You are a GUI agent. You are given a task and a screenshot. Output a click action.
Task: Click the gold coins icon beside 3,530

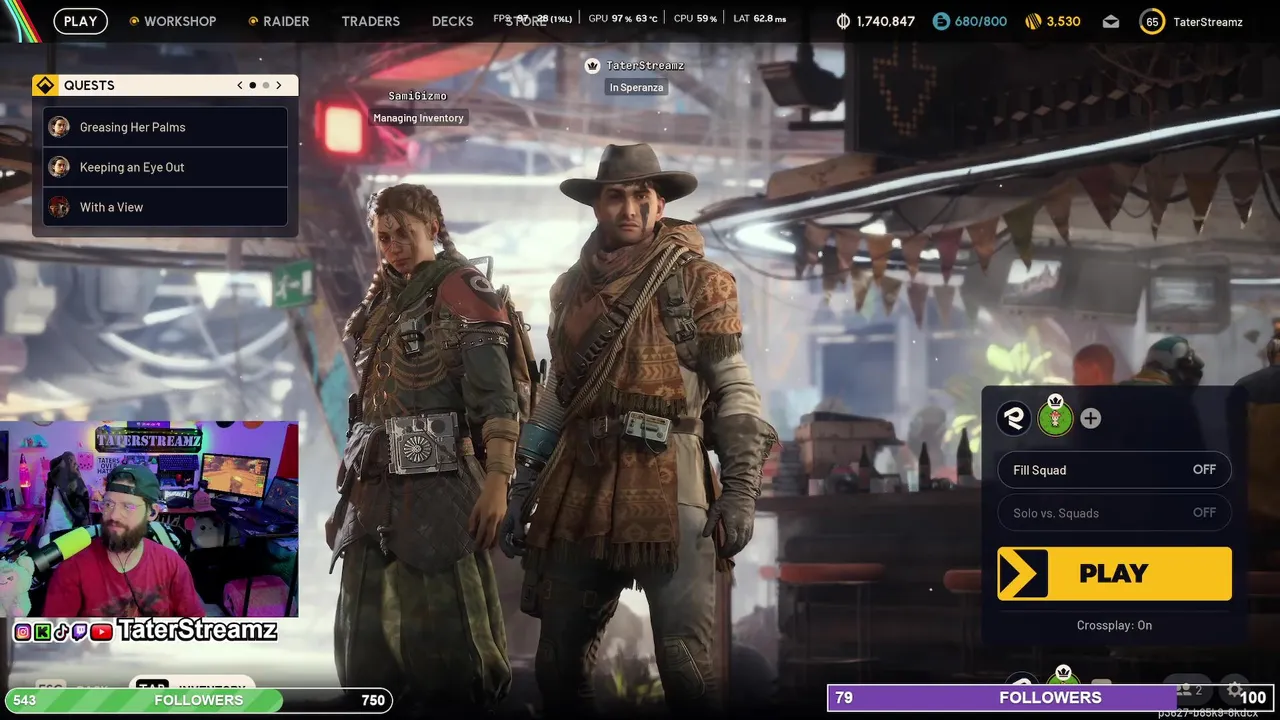pyautogui.click(x=1033, y=21)
